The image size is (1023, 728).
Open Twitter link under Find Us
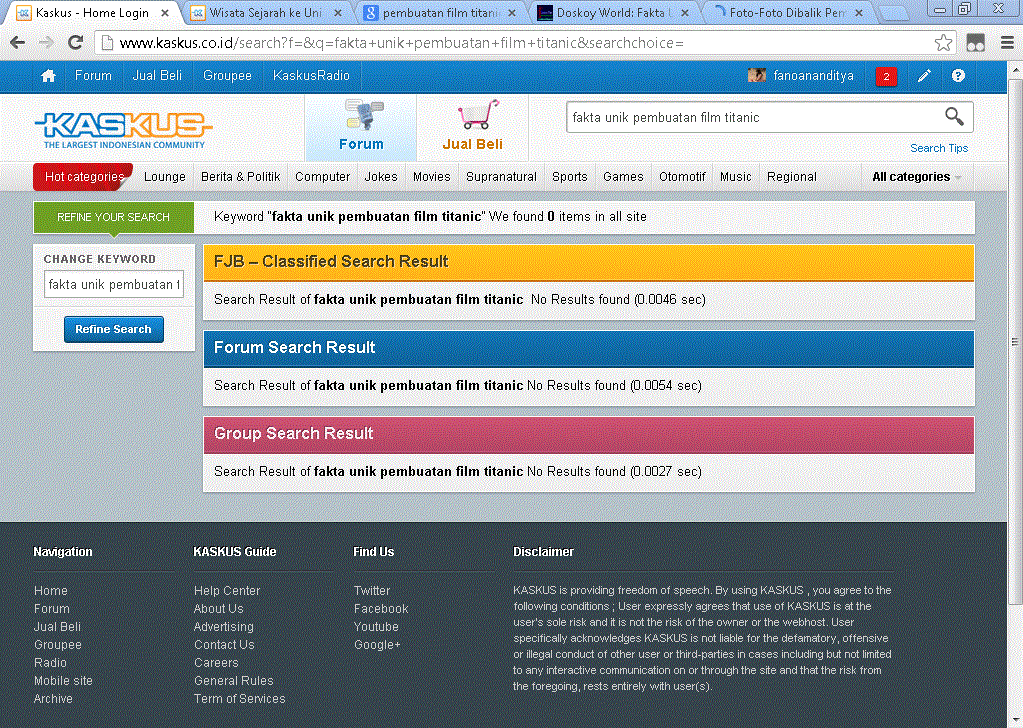coord(372,590)
